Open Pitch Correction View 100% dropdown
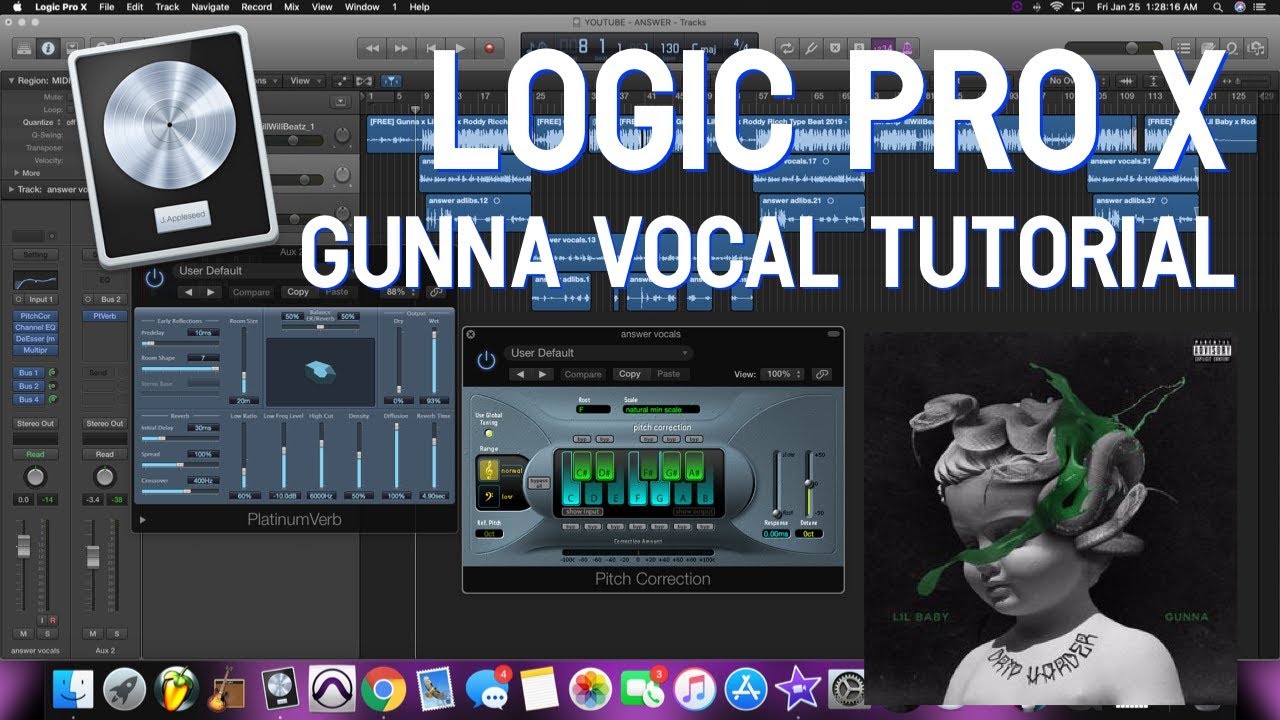This screenshot has height=720, width=1280. click(781, 374)
